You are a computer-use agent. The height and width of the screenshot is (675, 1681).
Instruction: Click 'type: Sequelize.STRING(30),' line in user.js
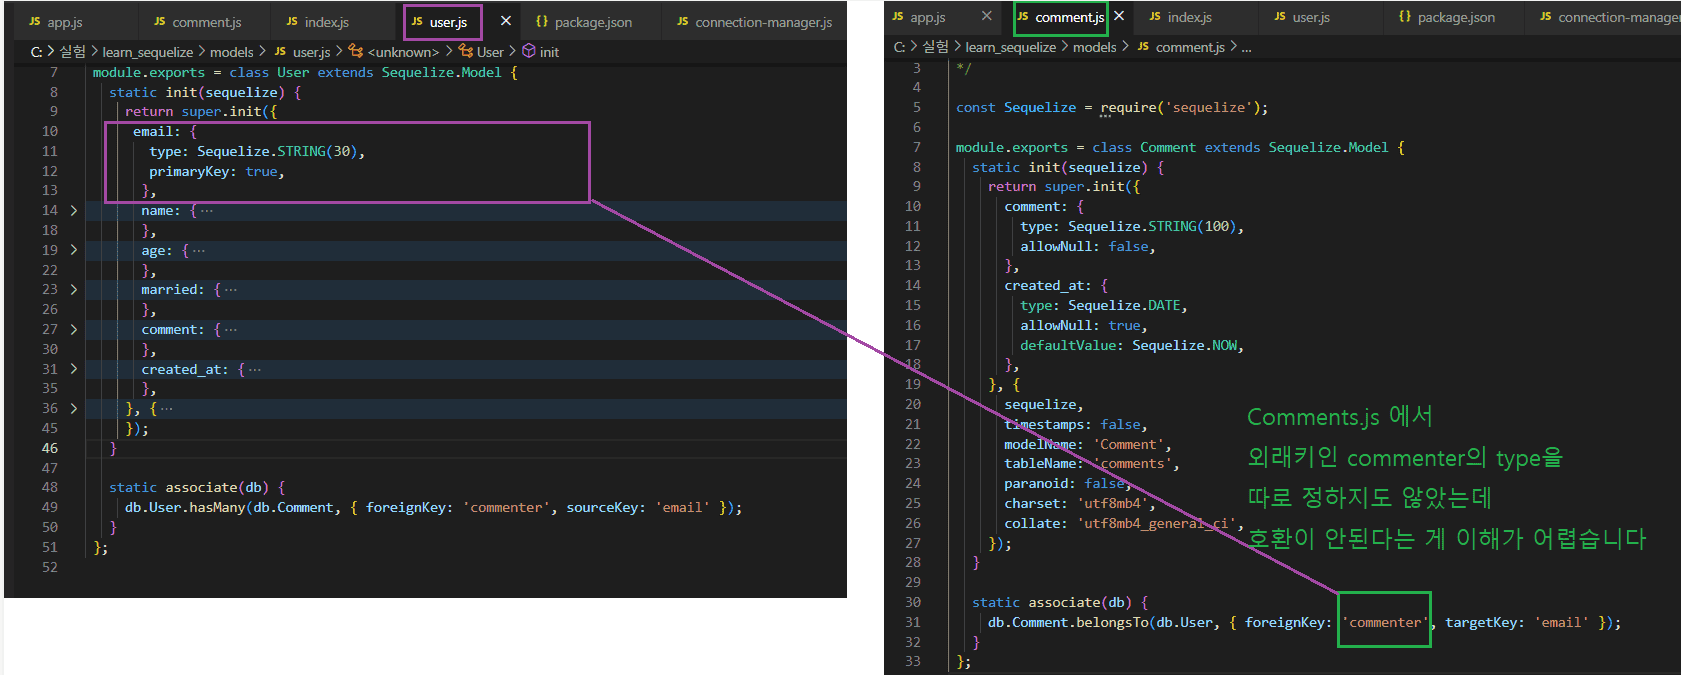tap(257, 151)
